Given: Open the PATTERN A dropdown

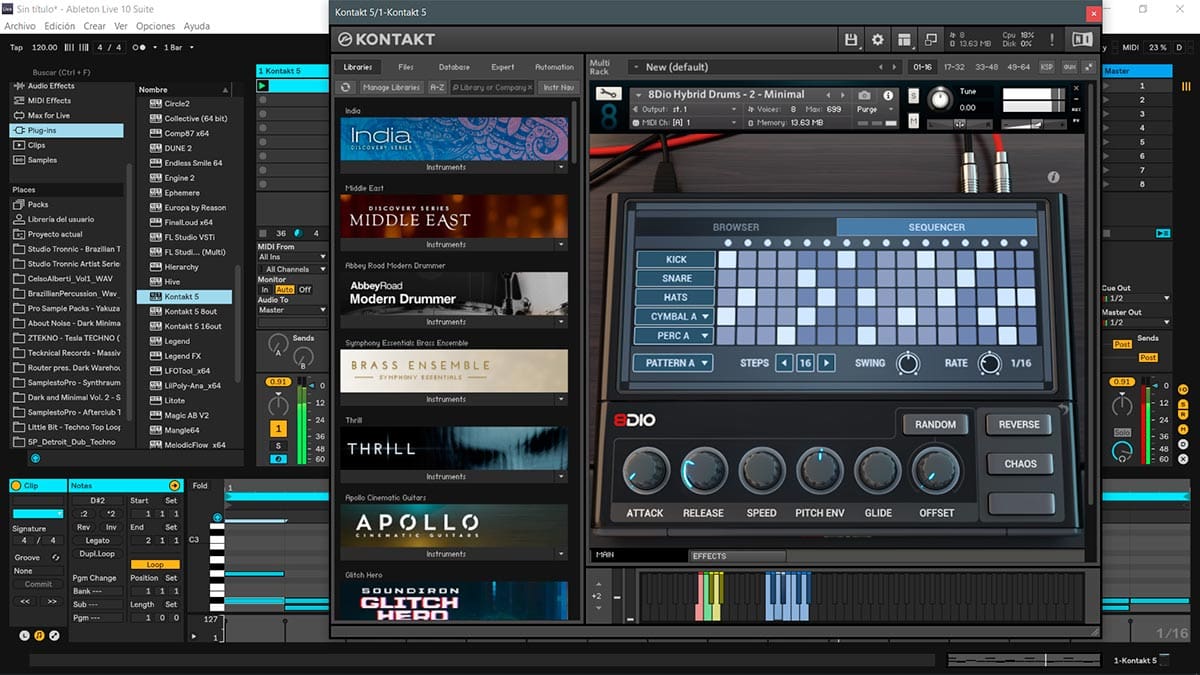Looking at the screenshot, I should [x=672, y=363].
